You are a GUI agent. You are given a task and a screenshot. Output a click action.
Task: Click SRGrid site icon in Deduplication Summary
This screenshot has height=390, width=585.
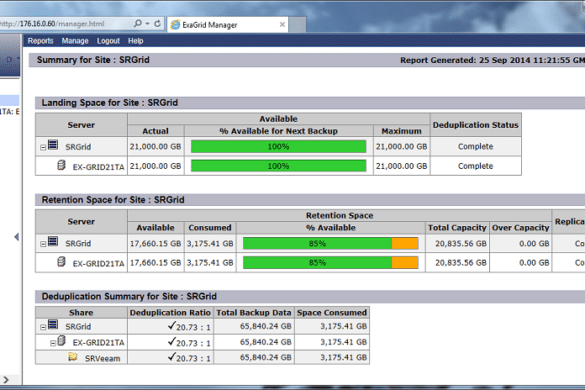(53, 324)
